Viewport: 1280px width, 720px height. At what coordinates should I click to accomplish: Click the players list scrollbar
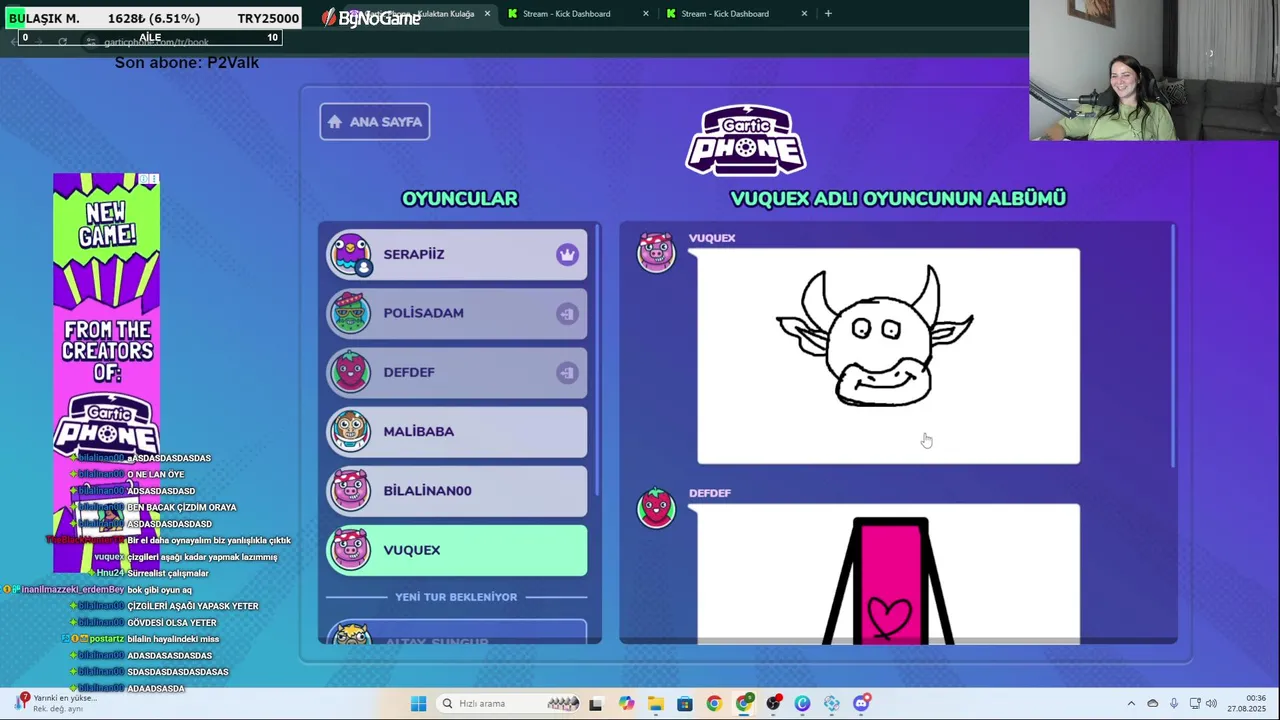(x=597, y=360)
